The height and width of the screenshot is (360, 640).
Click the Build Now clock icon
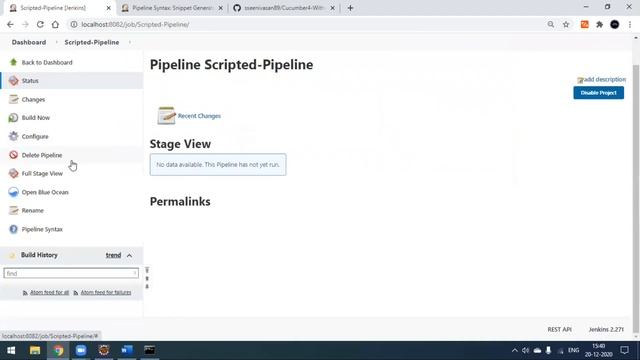13,118
